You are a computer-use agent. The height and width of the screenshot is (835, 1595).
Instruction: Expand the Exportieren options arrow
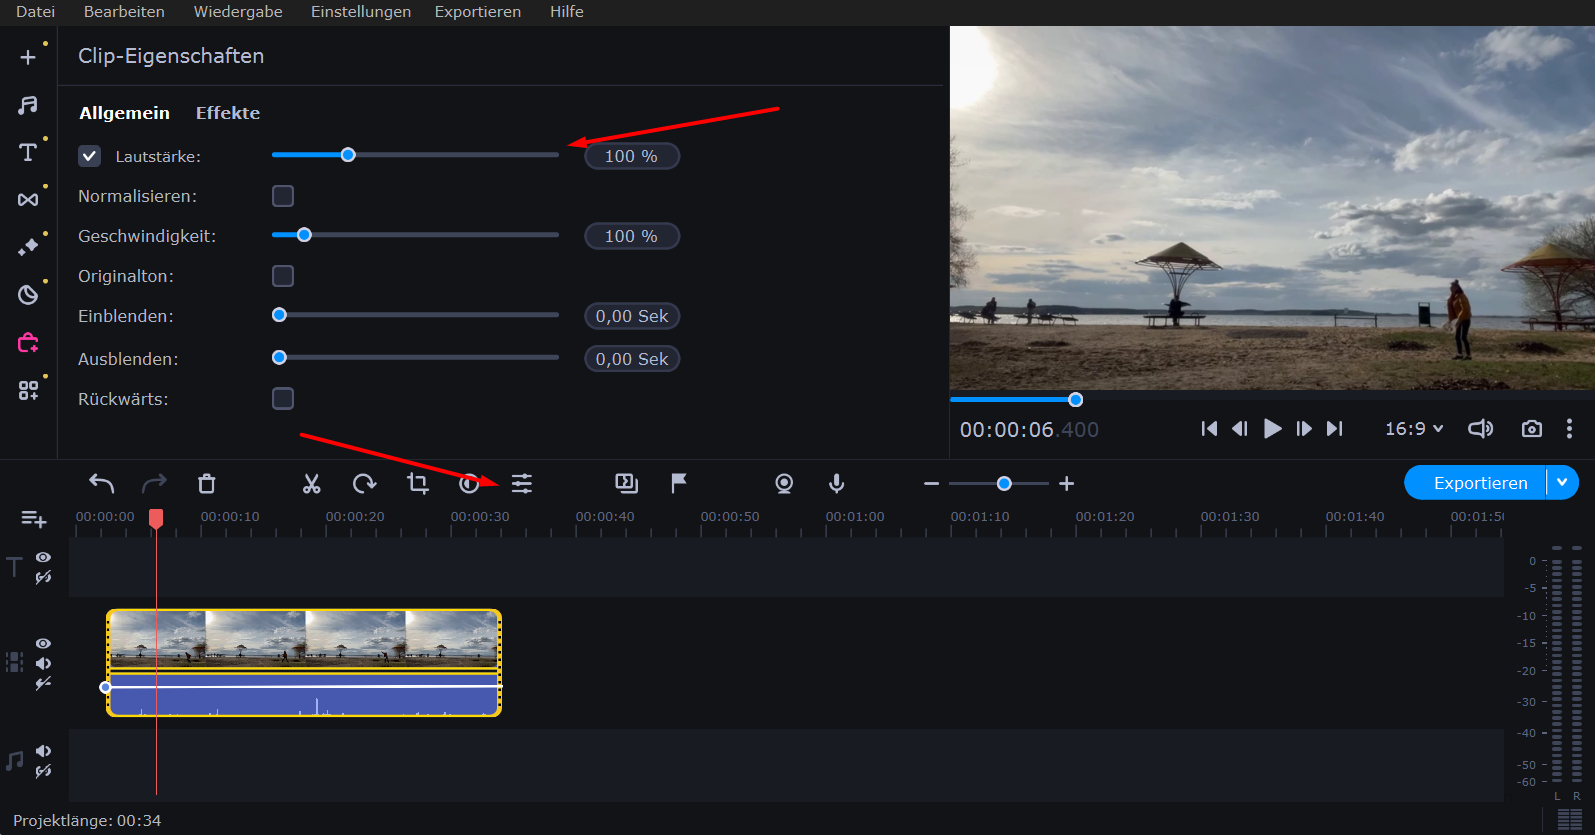(x=1562, y=483)
